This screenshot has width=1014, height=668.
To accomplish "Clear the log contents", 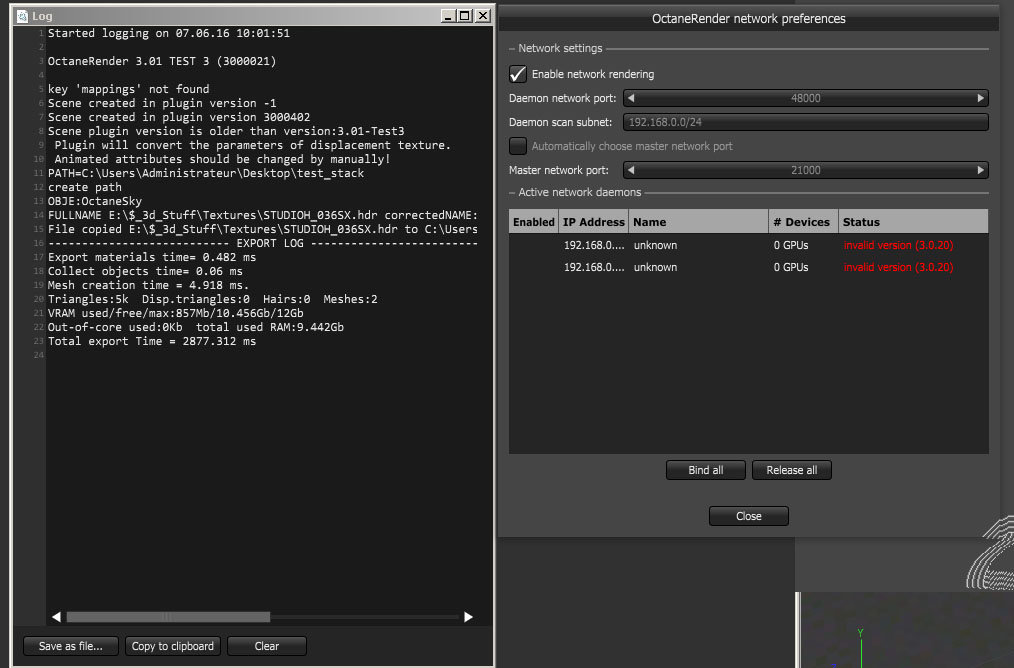I will click(266, 646).
